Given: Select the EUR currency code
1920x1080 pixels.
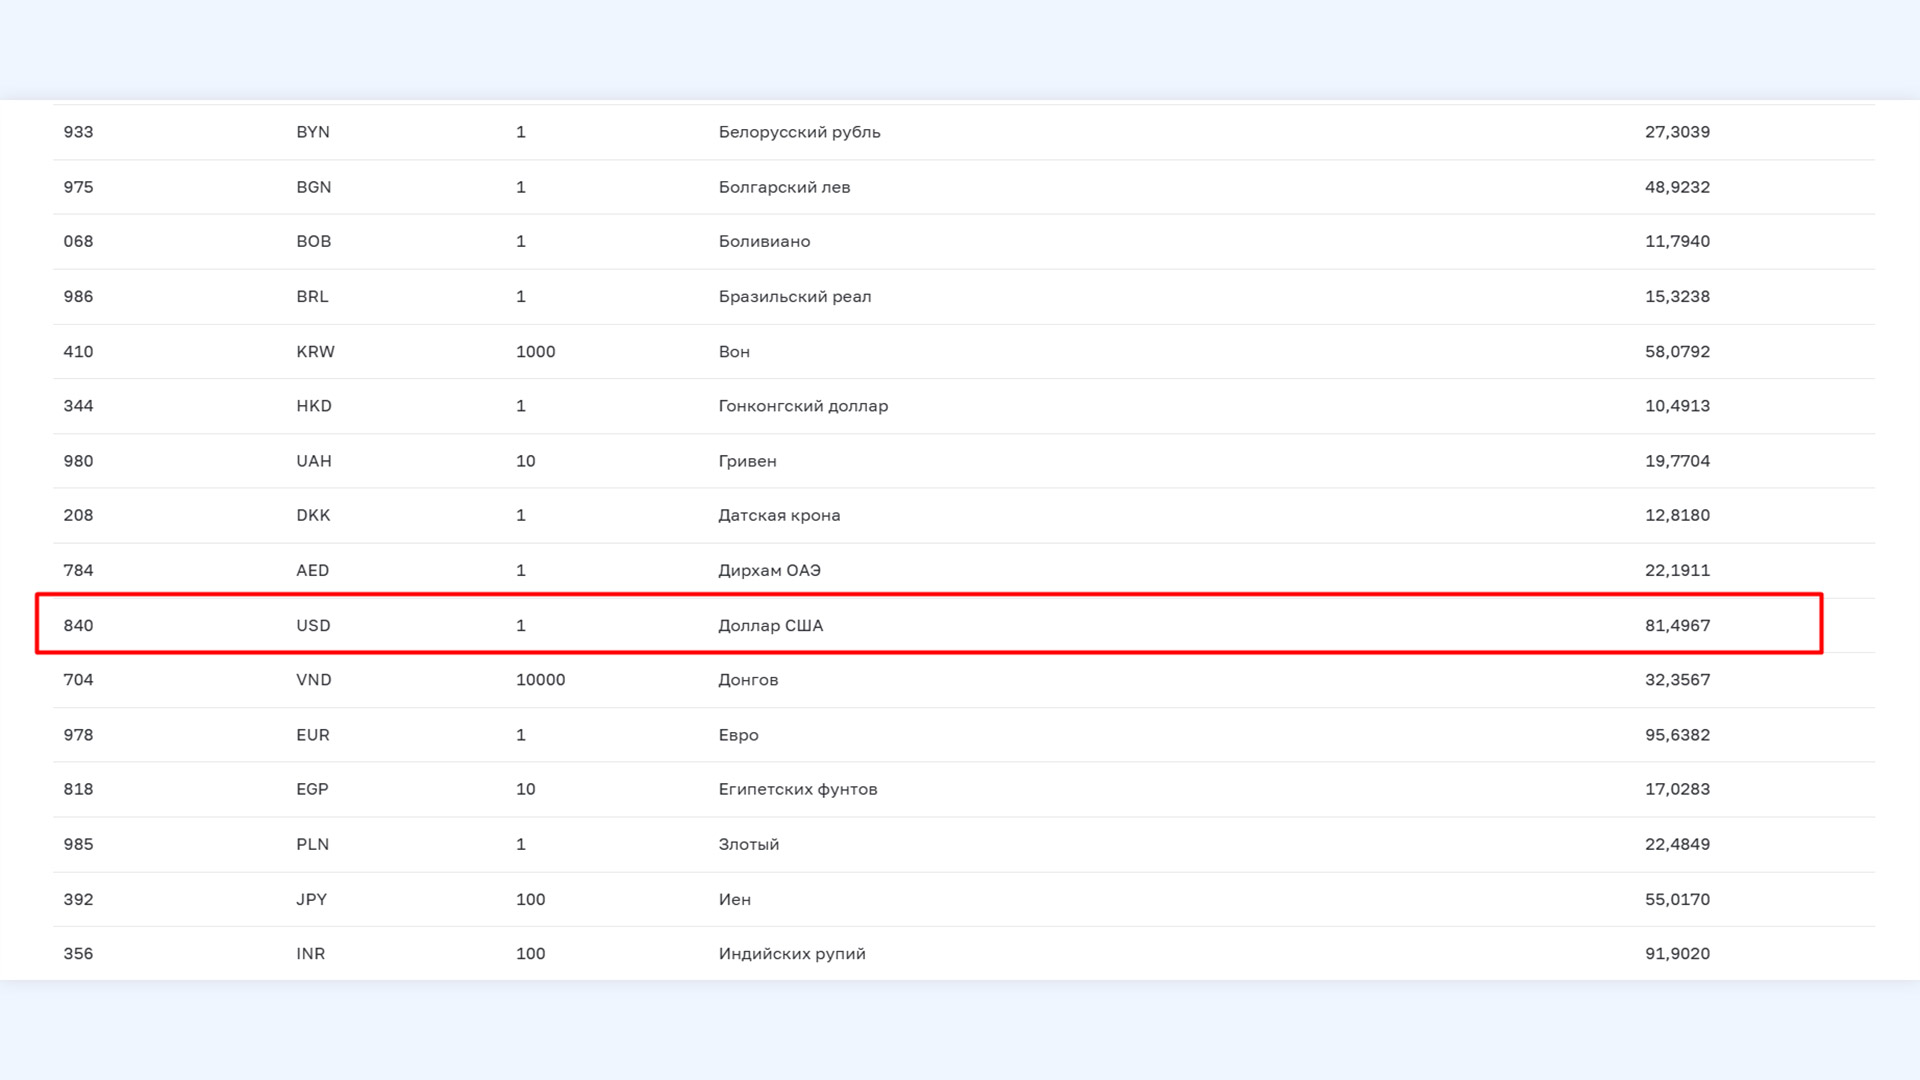Looking at the screenshot, I should (312, 735).
